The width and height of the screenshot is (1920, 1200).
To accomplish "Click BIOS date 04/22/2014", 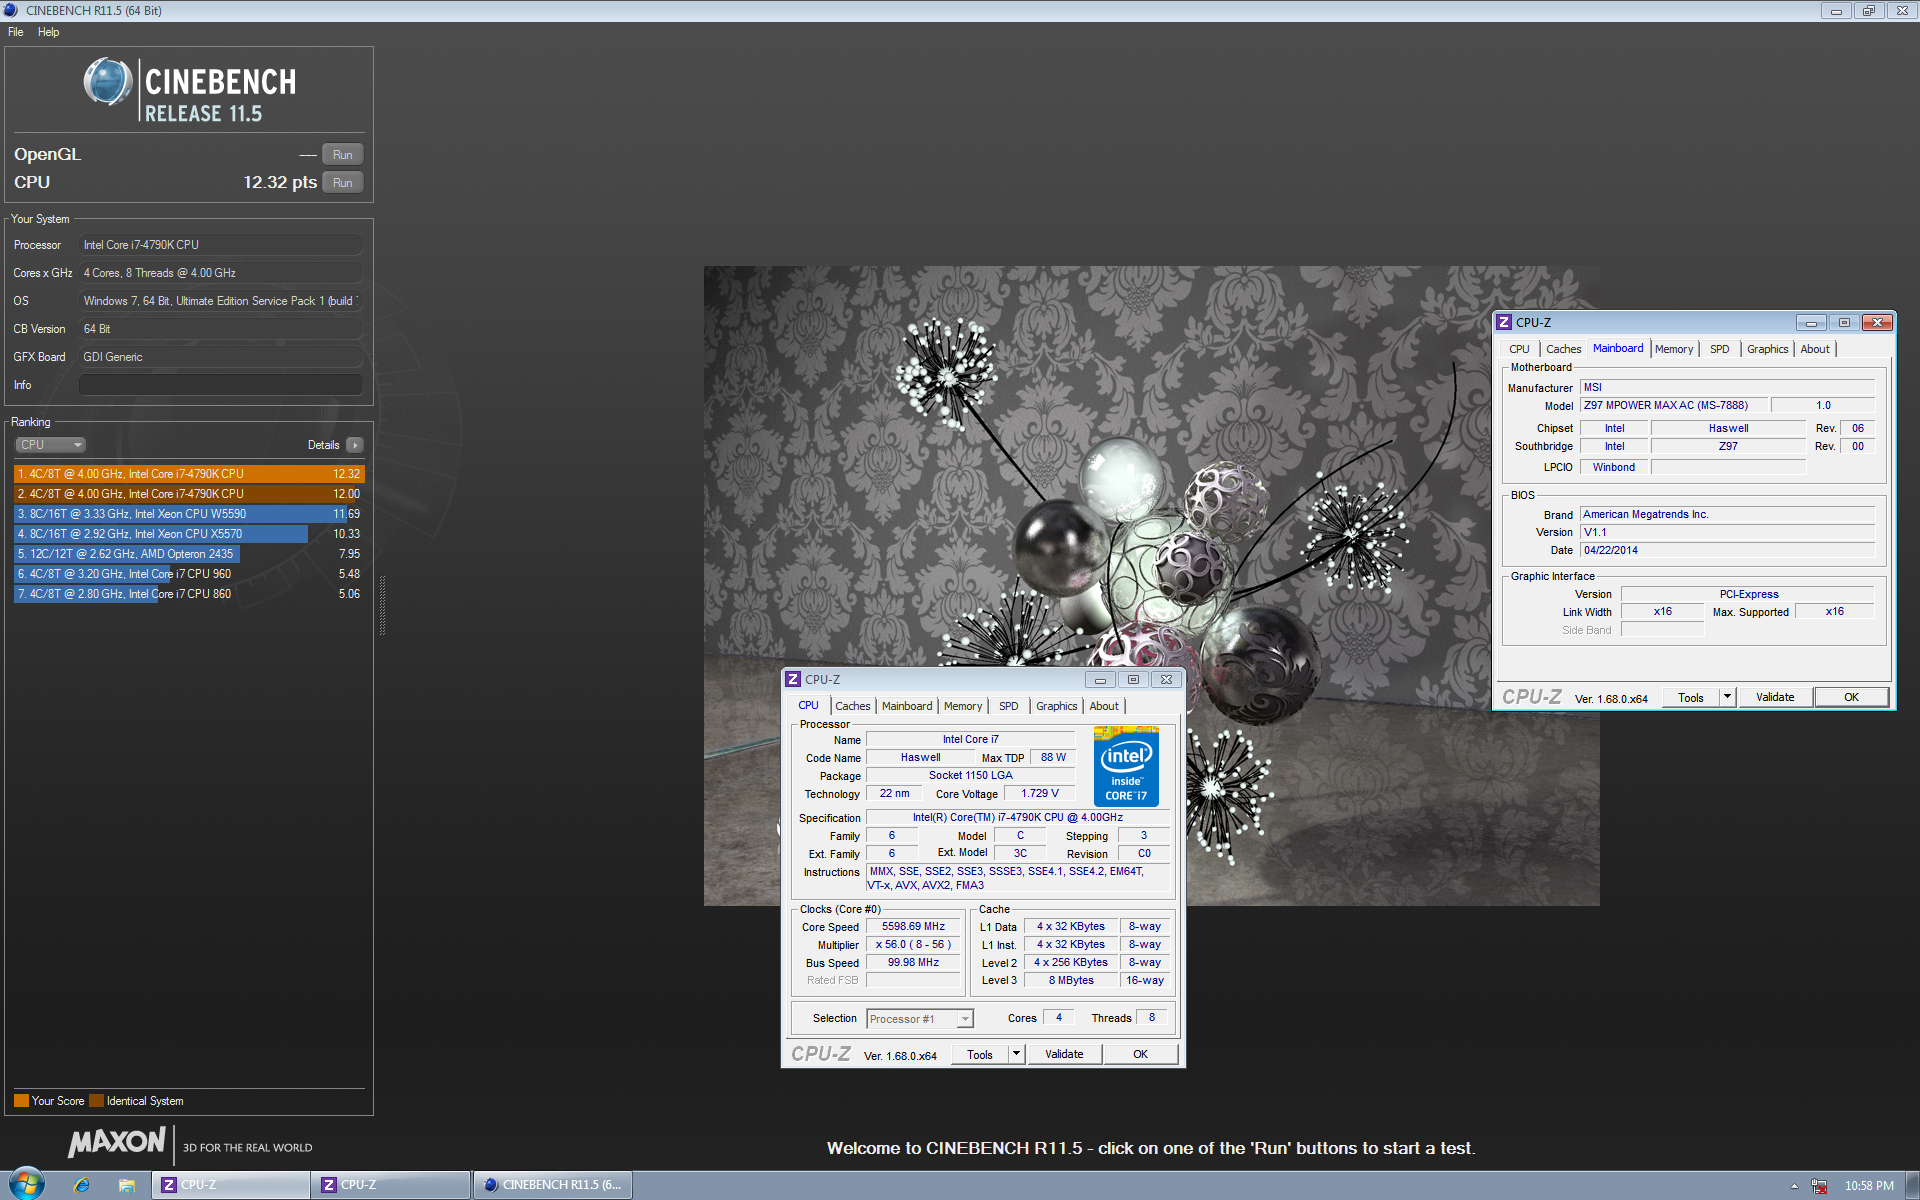I will (x=1727, y=551).
